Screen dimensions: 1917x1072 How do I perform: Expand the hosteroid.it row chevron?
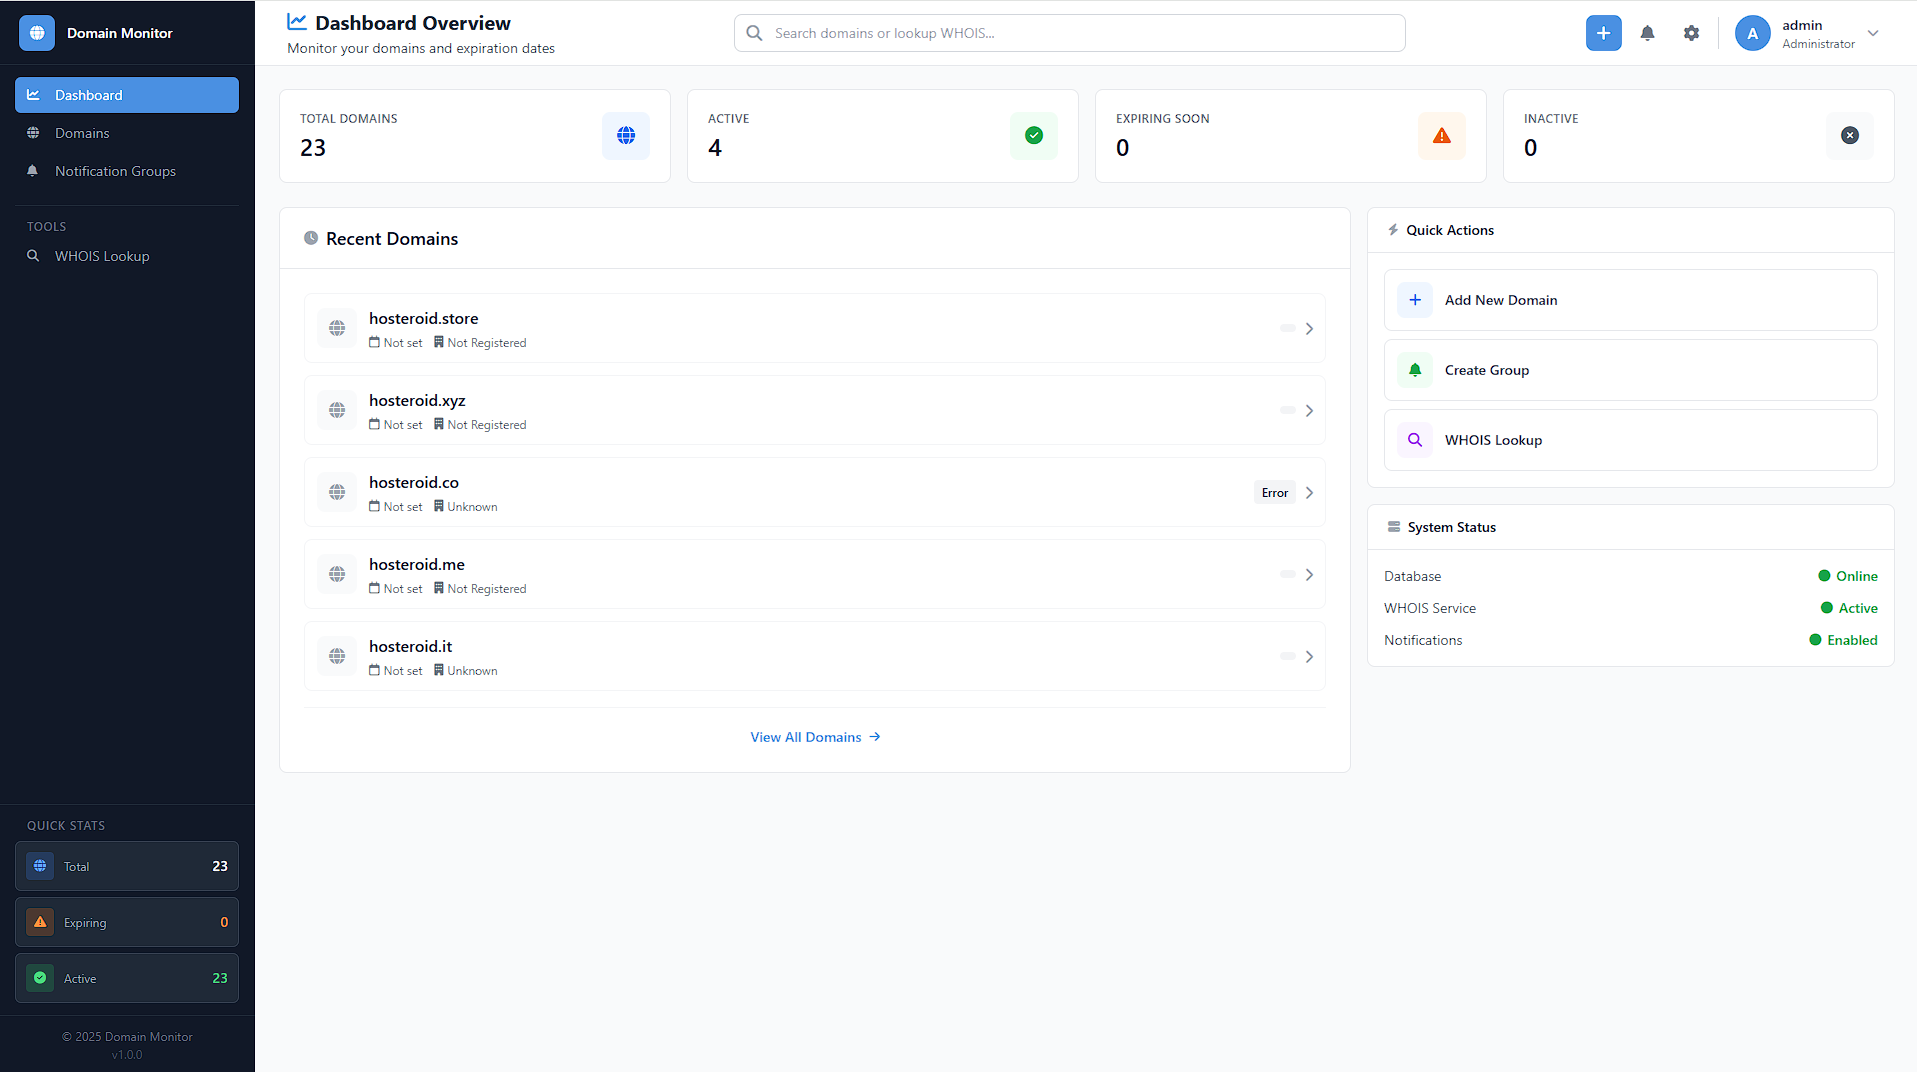pos(1309,657)
